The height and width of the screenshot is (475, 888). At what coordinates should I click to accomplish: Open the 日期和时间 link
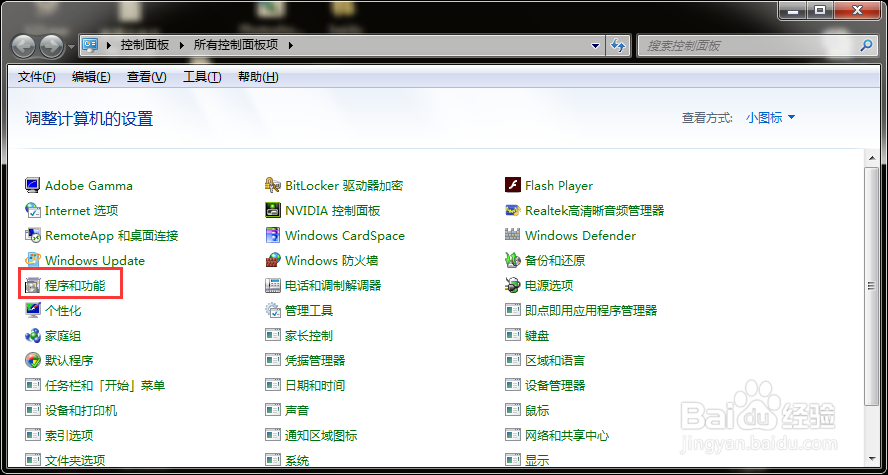pyautogui.click(x=315, y=386)
